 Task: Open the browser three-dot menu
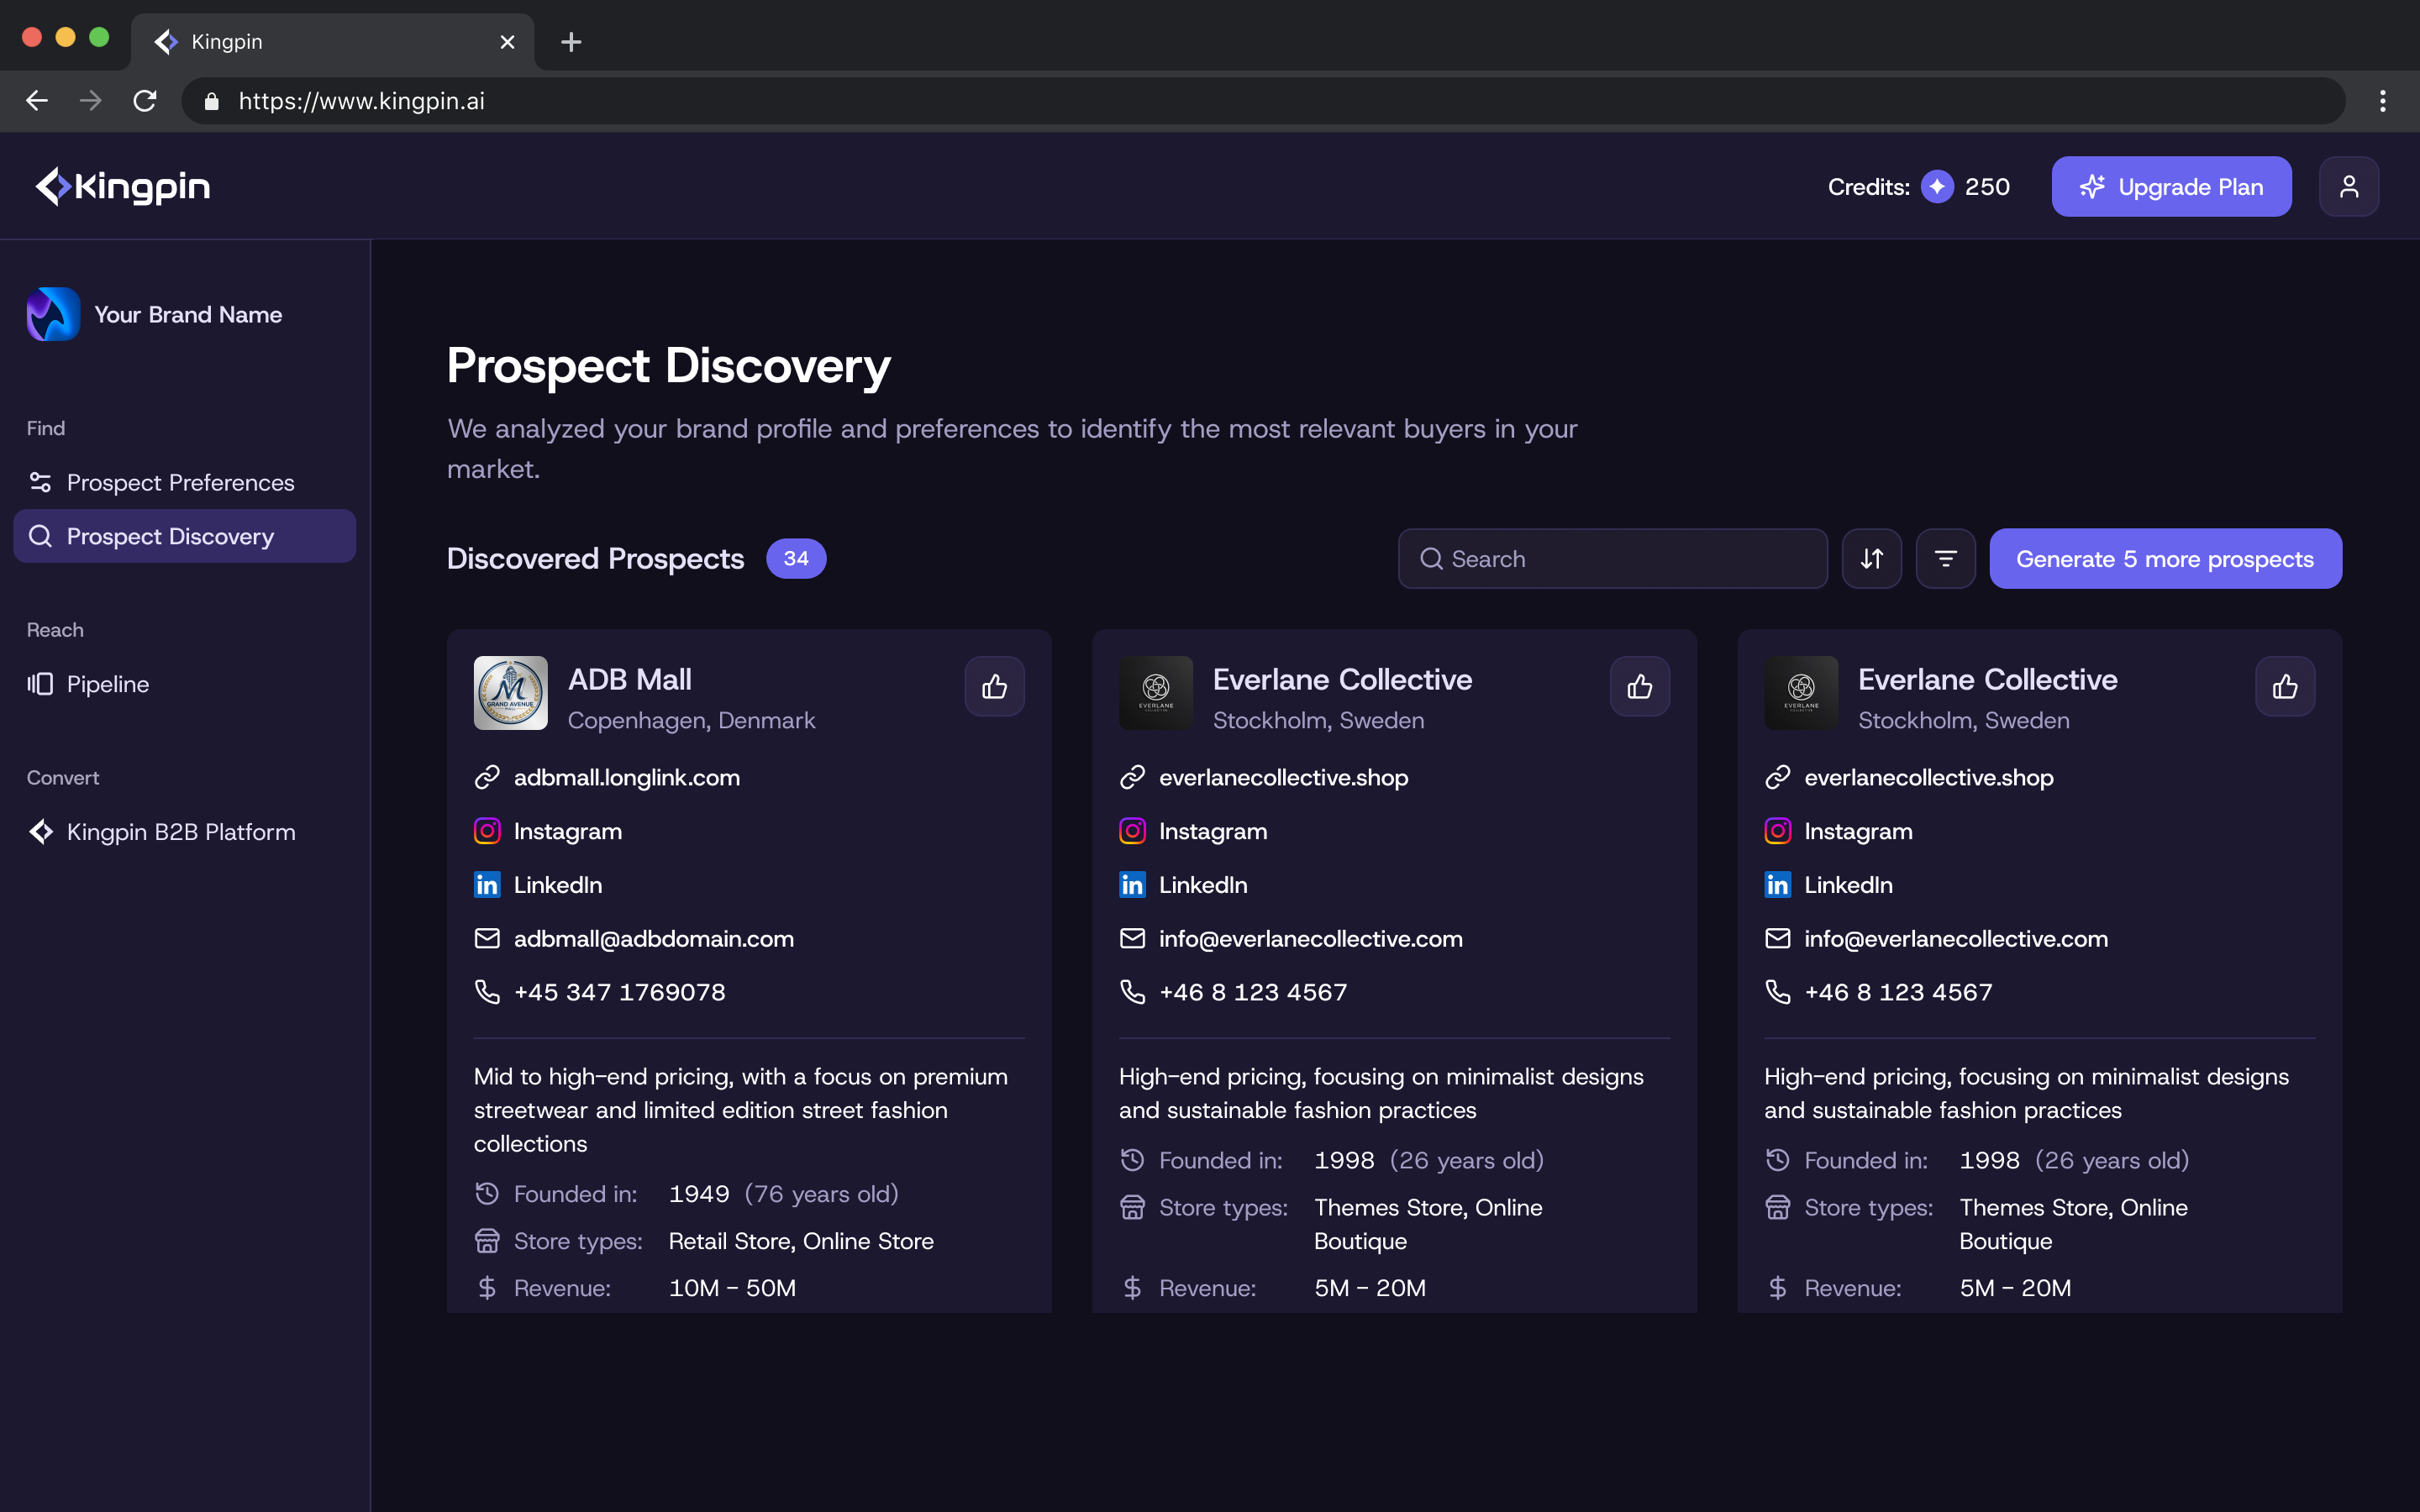[2382, 101]
